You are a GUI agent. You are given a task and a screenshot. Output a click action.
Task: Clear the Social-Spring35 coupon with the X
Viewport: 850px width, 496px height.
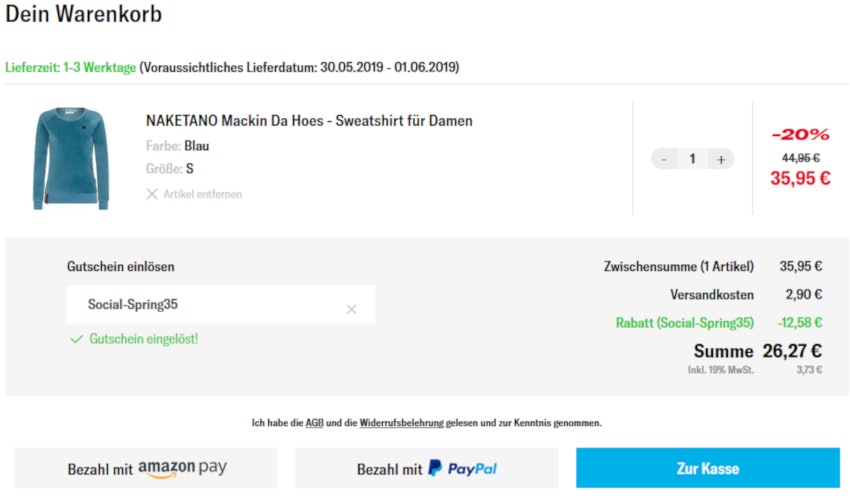pos(351,309)
